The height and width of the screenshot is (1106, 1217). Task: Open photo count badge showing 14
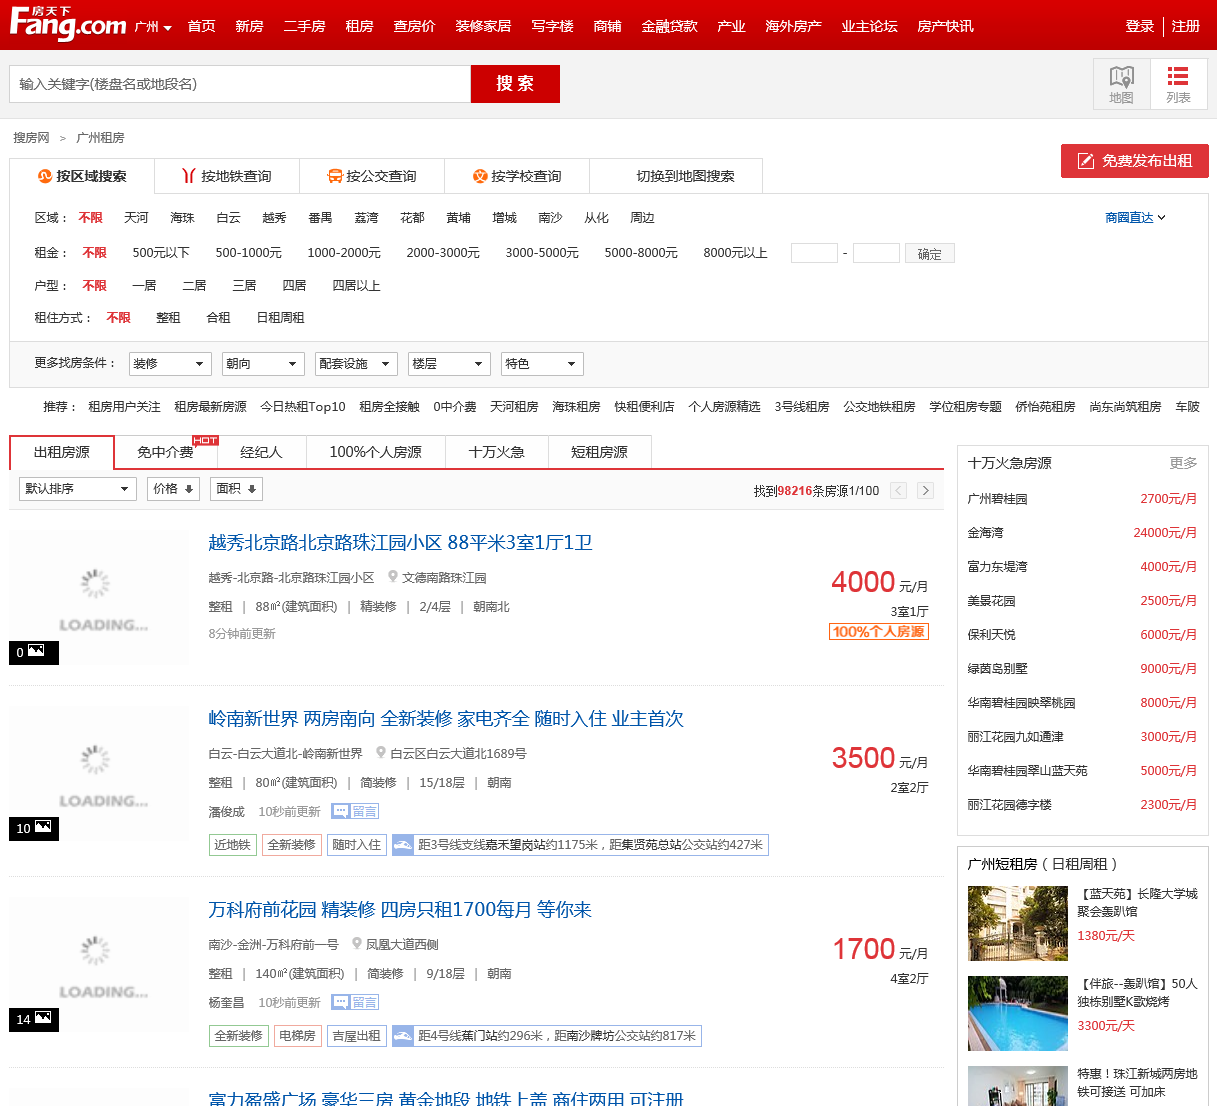(34, 1019)
